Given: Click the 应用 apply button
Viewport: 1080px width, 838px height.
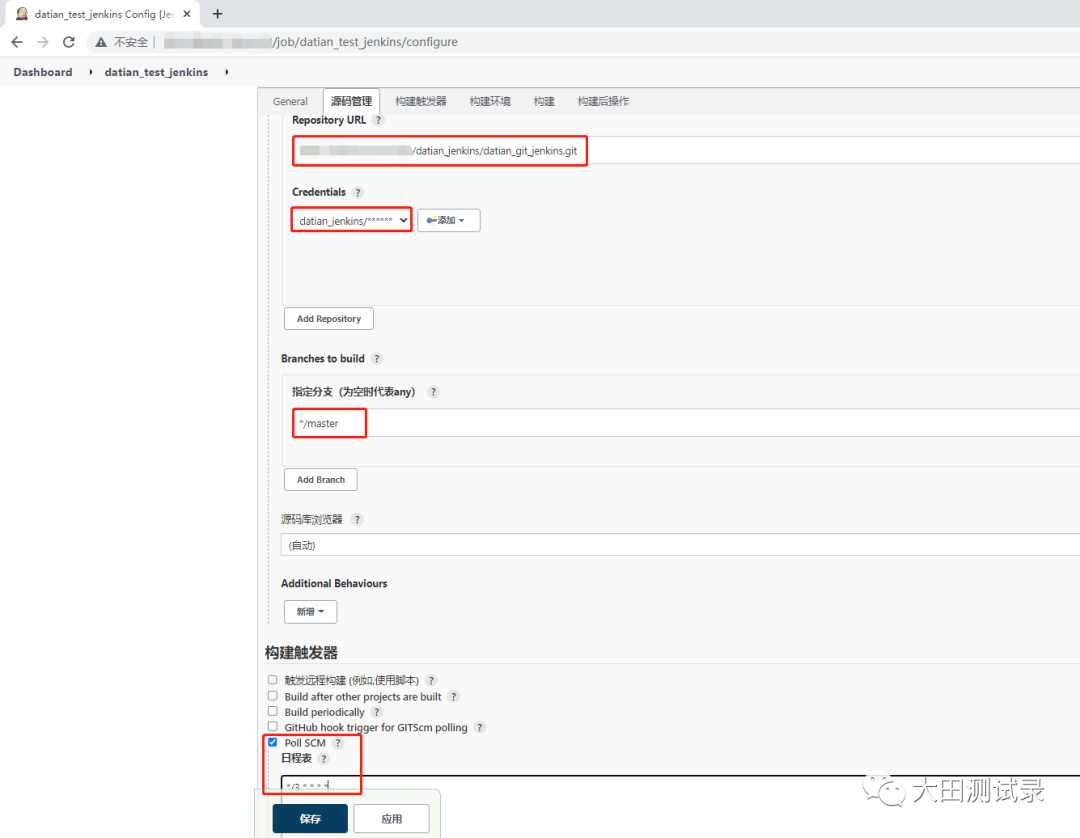Looking at the screenshot, I should pos(391,819).
